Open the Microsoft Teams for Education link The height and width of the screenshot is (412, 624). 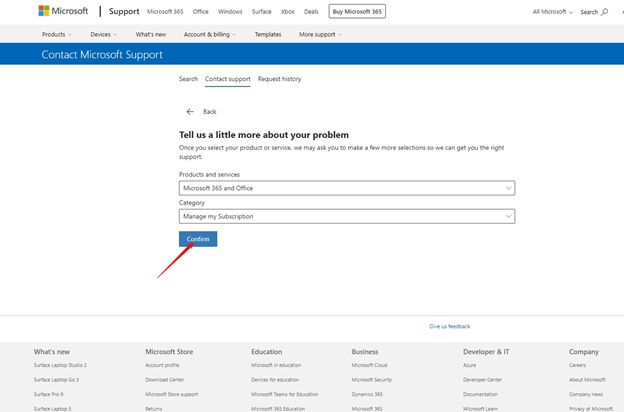(285, 394)
